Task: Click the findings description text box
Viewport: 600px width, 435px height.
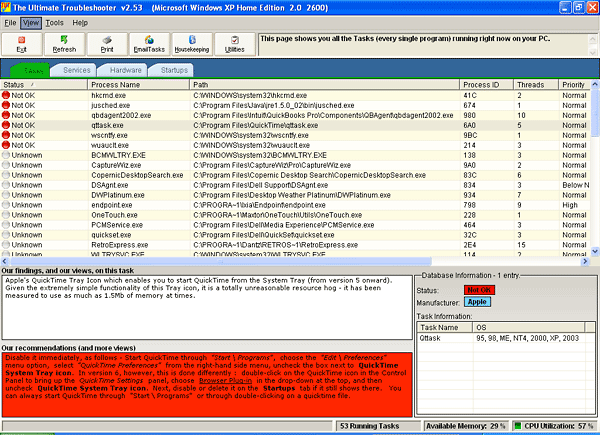Action: pos(207,307)
